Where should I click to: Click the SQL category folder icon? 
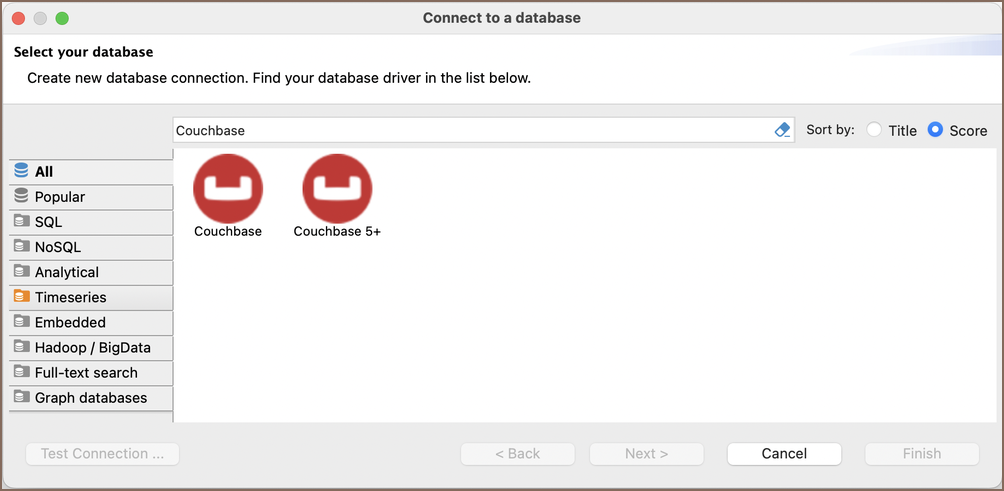tap(21, 222)
